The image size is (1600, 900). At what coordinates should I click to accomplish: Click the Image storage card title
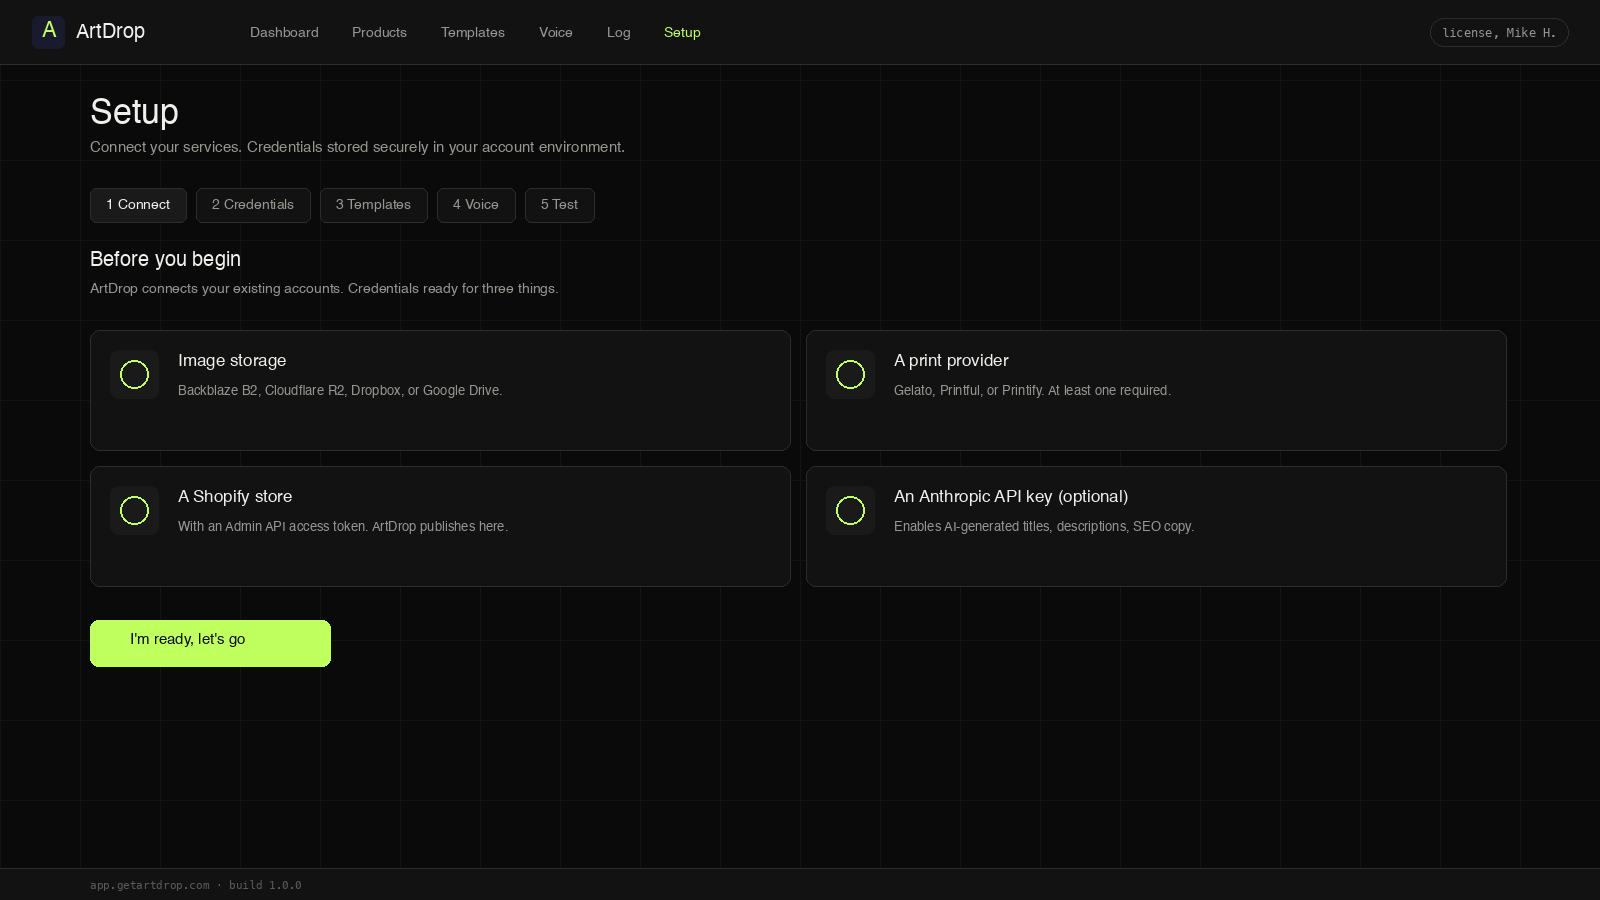click(232, 360)
